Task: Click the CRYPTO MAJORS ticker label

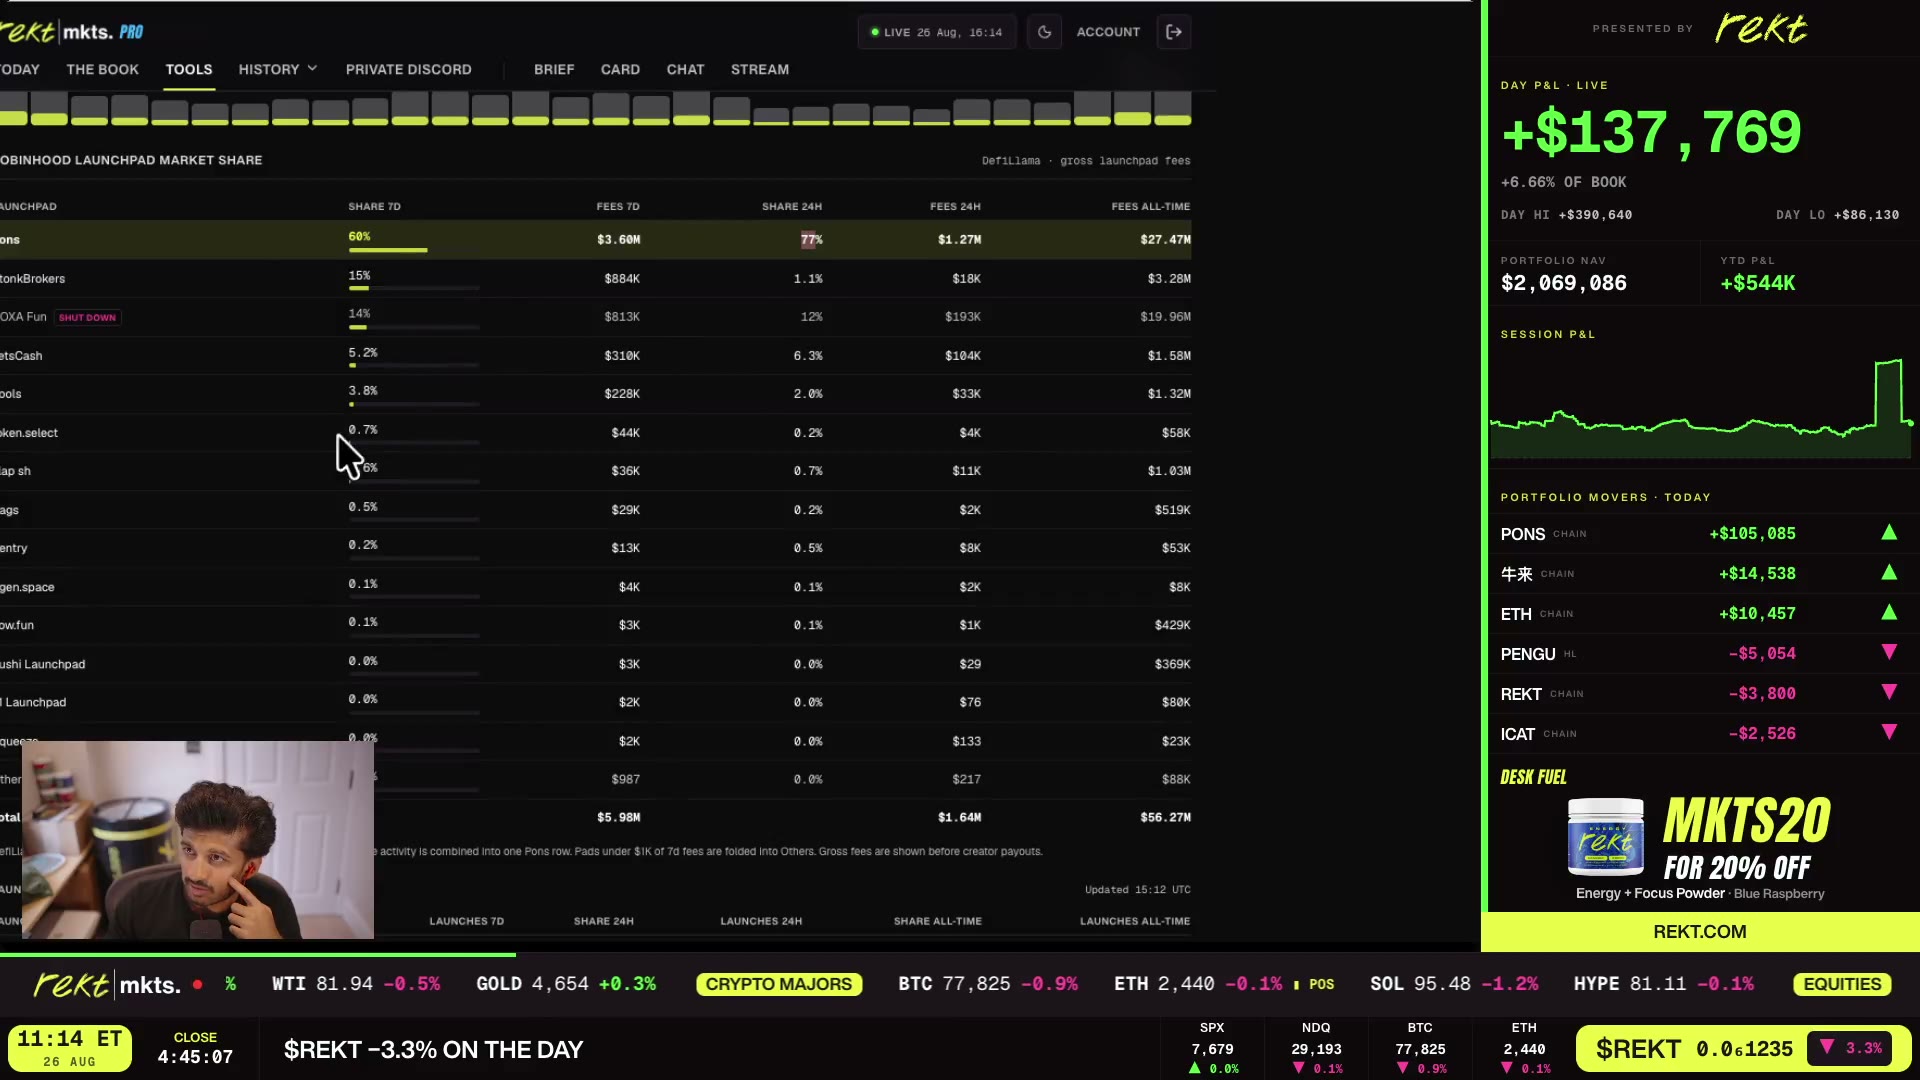Action: point(779,985)
